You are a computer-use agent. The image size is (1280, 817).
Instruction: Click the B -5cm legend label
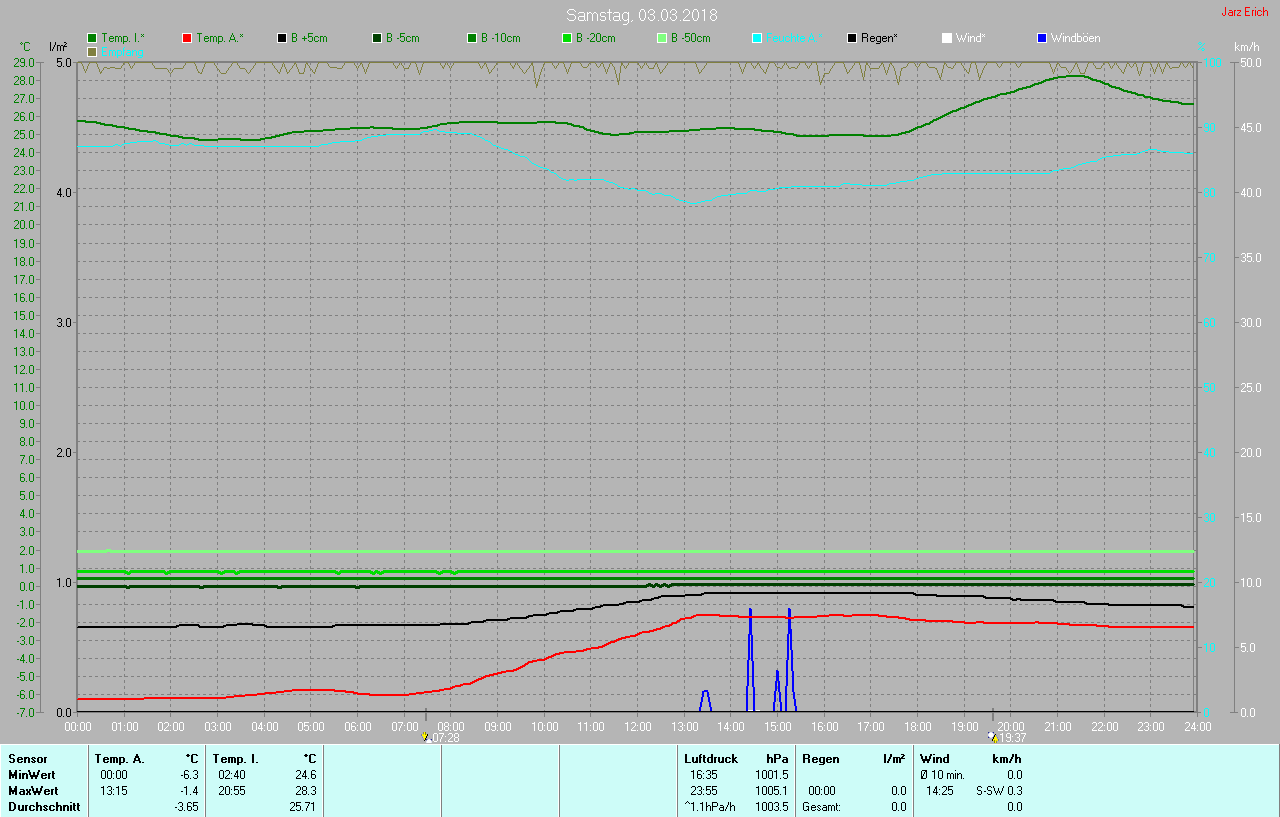(x=403, y=38)
